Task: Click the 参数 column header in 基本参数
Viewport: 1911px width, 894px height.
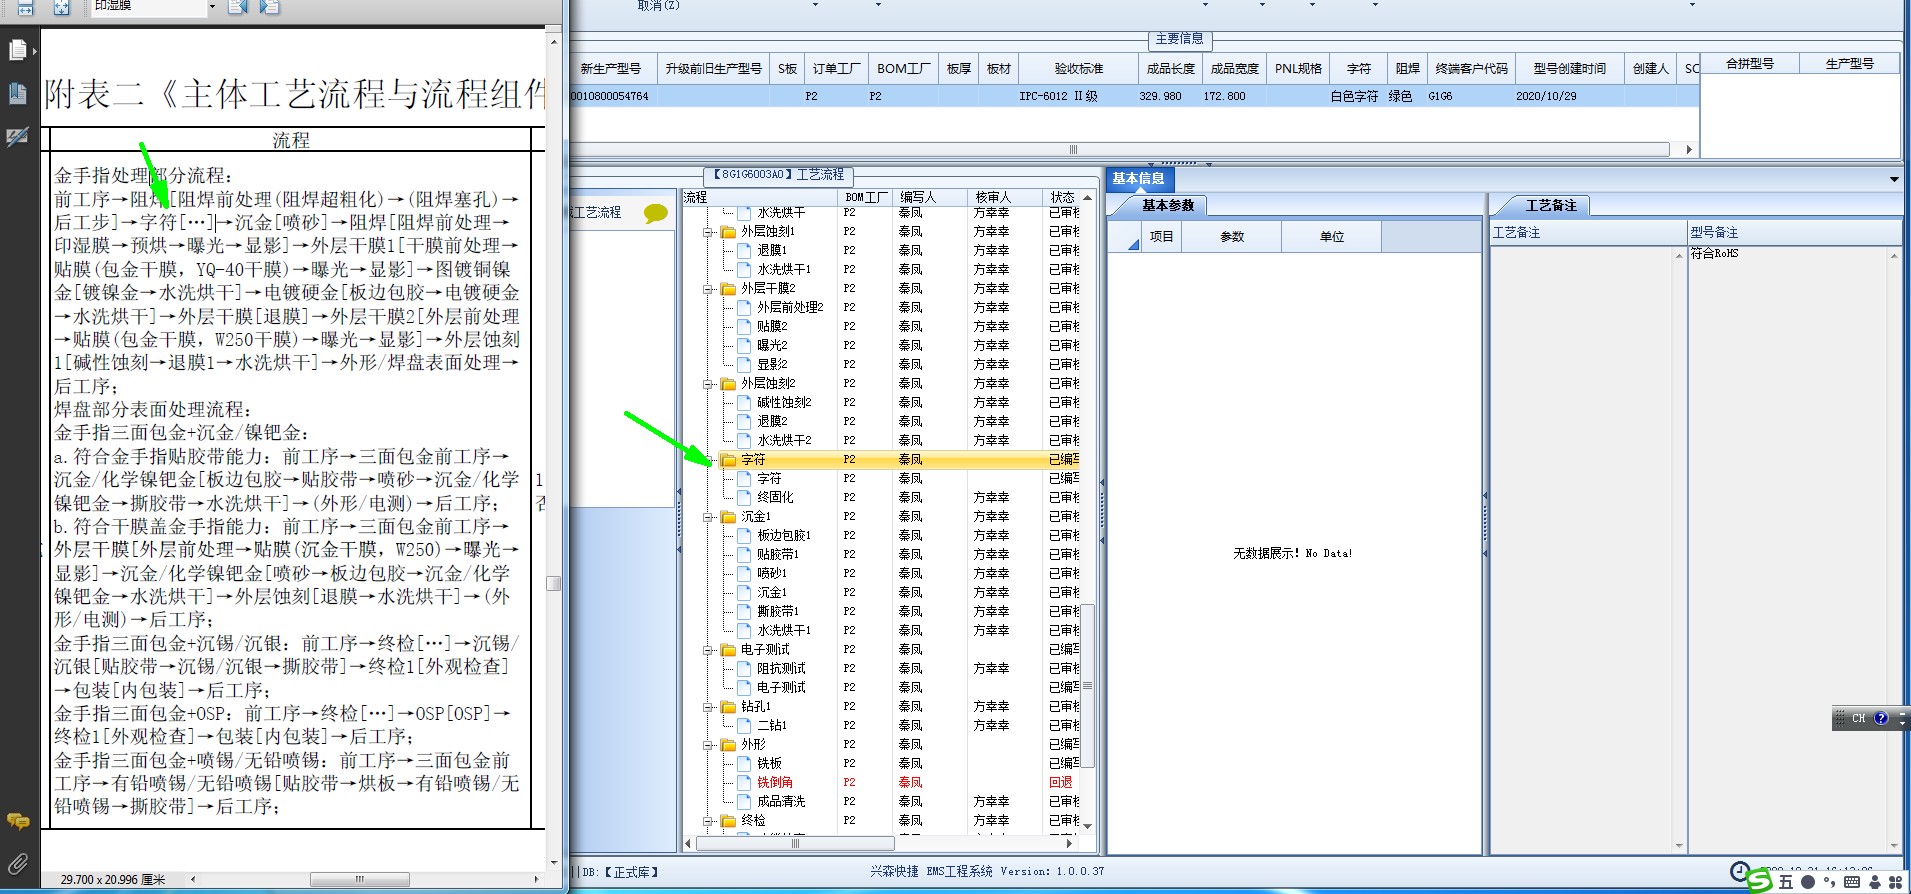Action: [x=1232, y=237]
